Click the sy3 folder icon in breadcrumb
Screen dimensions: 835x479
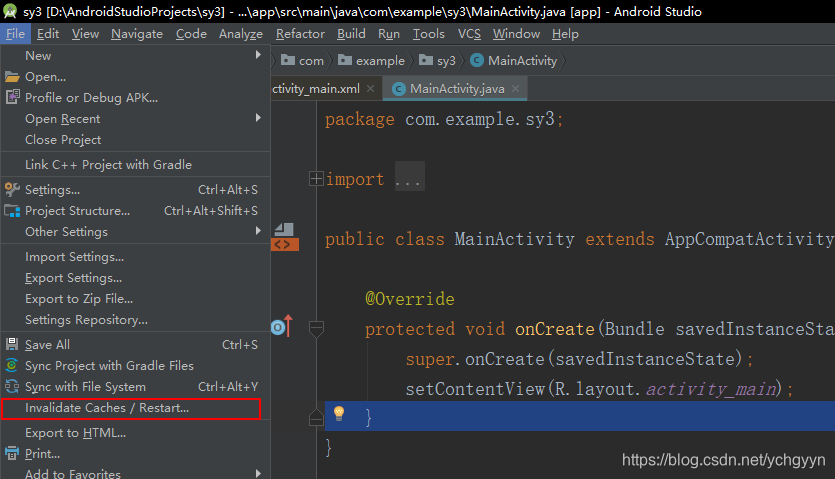point(426,60)
